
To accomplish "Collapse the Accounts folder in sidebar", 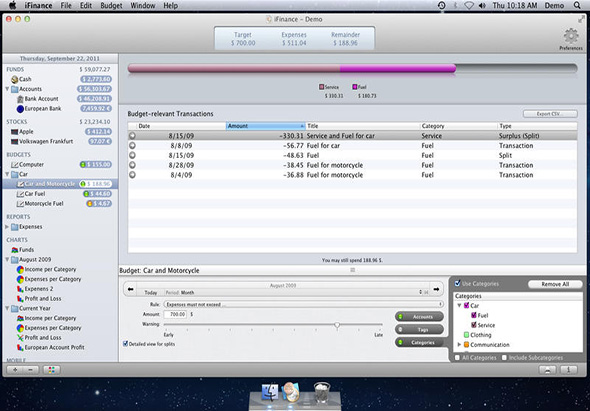I will 7,89.
